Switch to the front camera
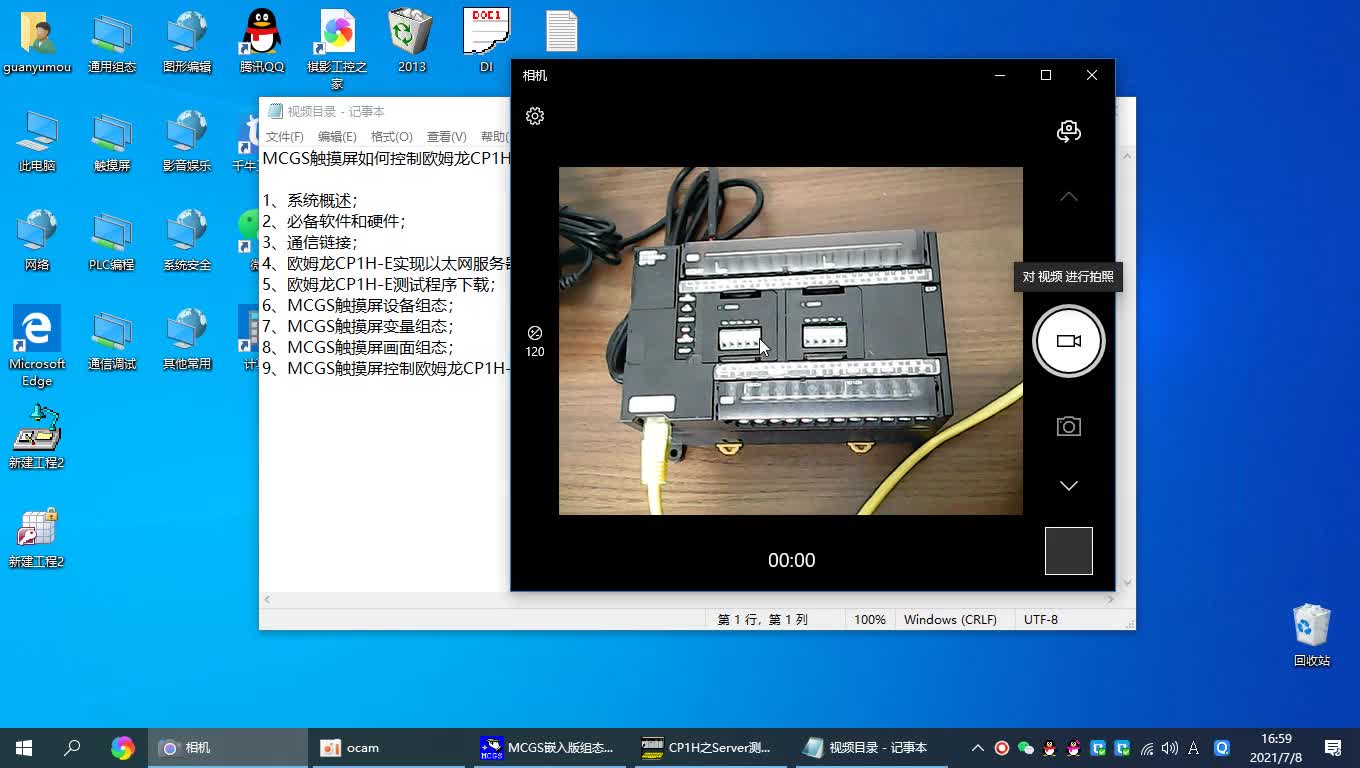 [1068, 131]
